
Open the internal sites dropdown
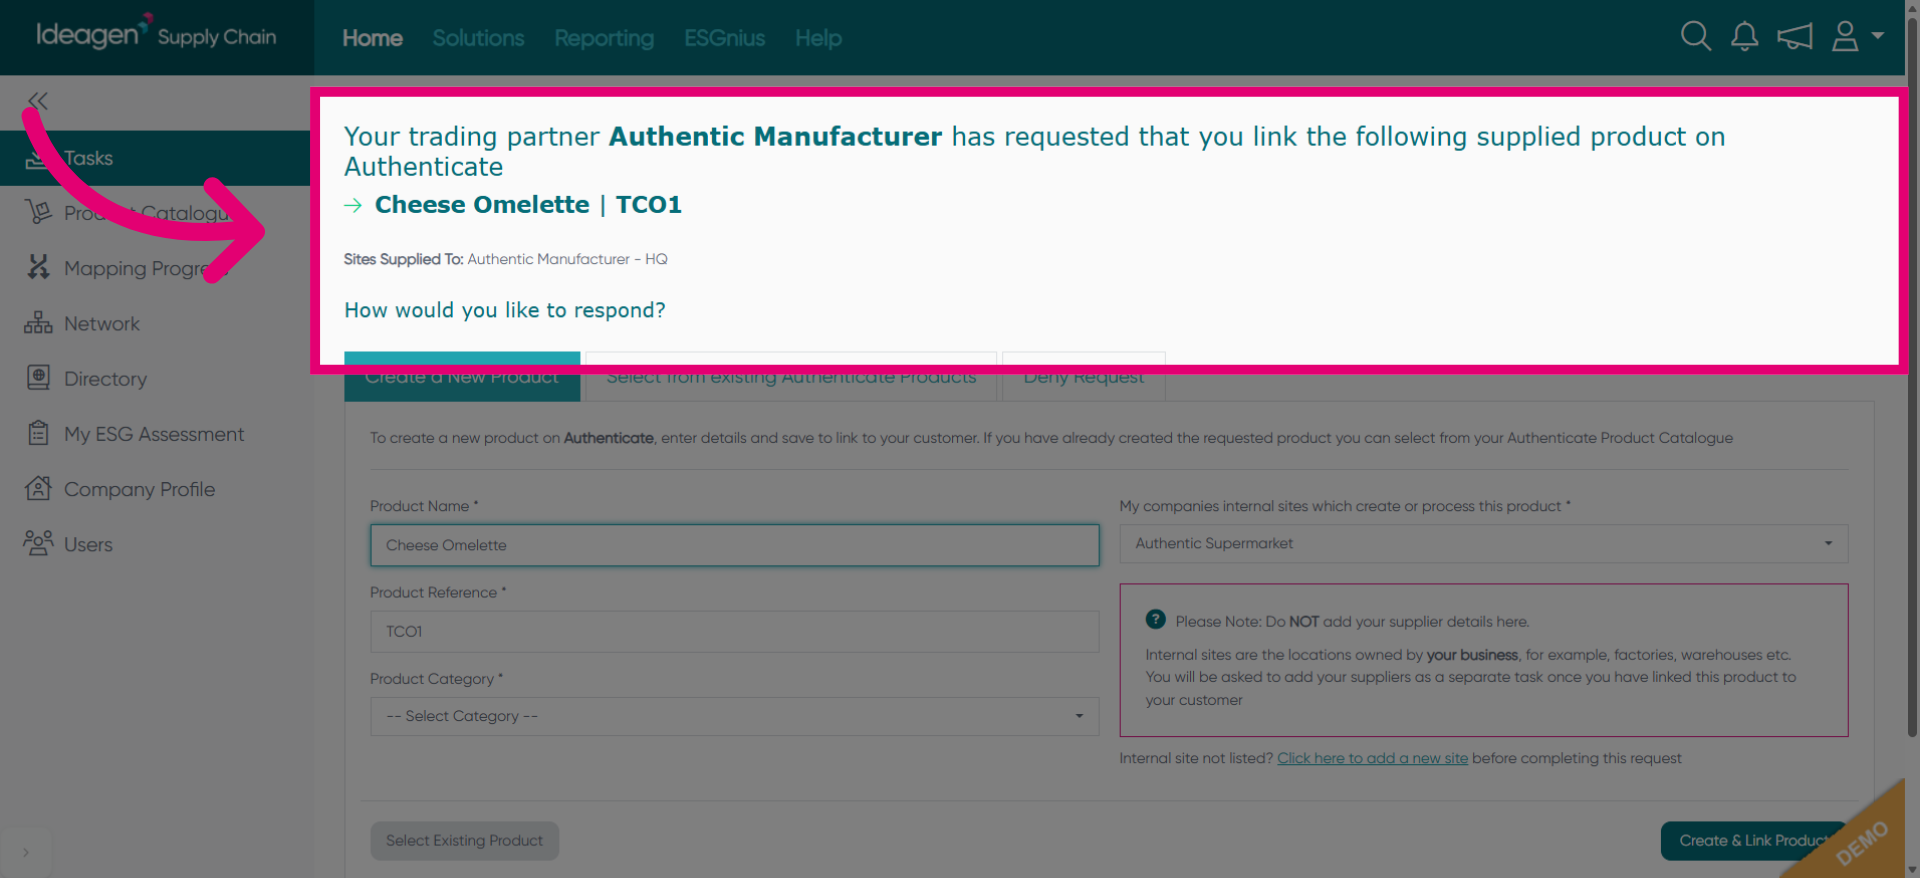(1484, 543)
